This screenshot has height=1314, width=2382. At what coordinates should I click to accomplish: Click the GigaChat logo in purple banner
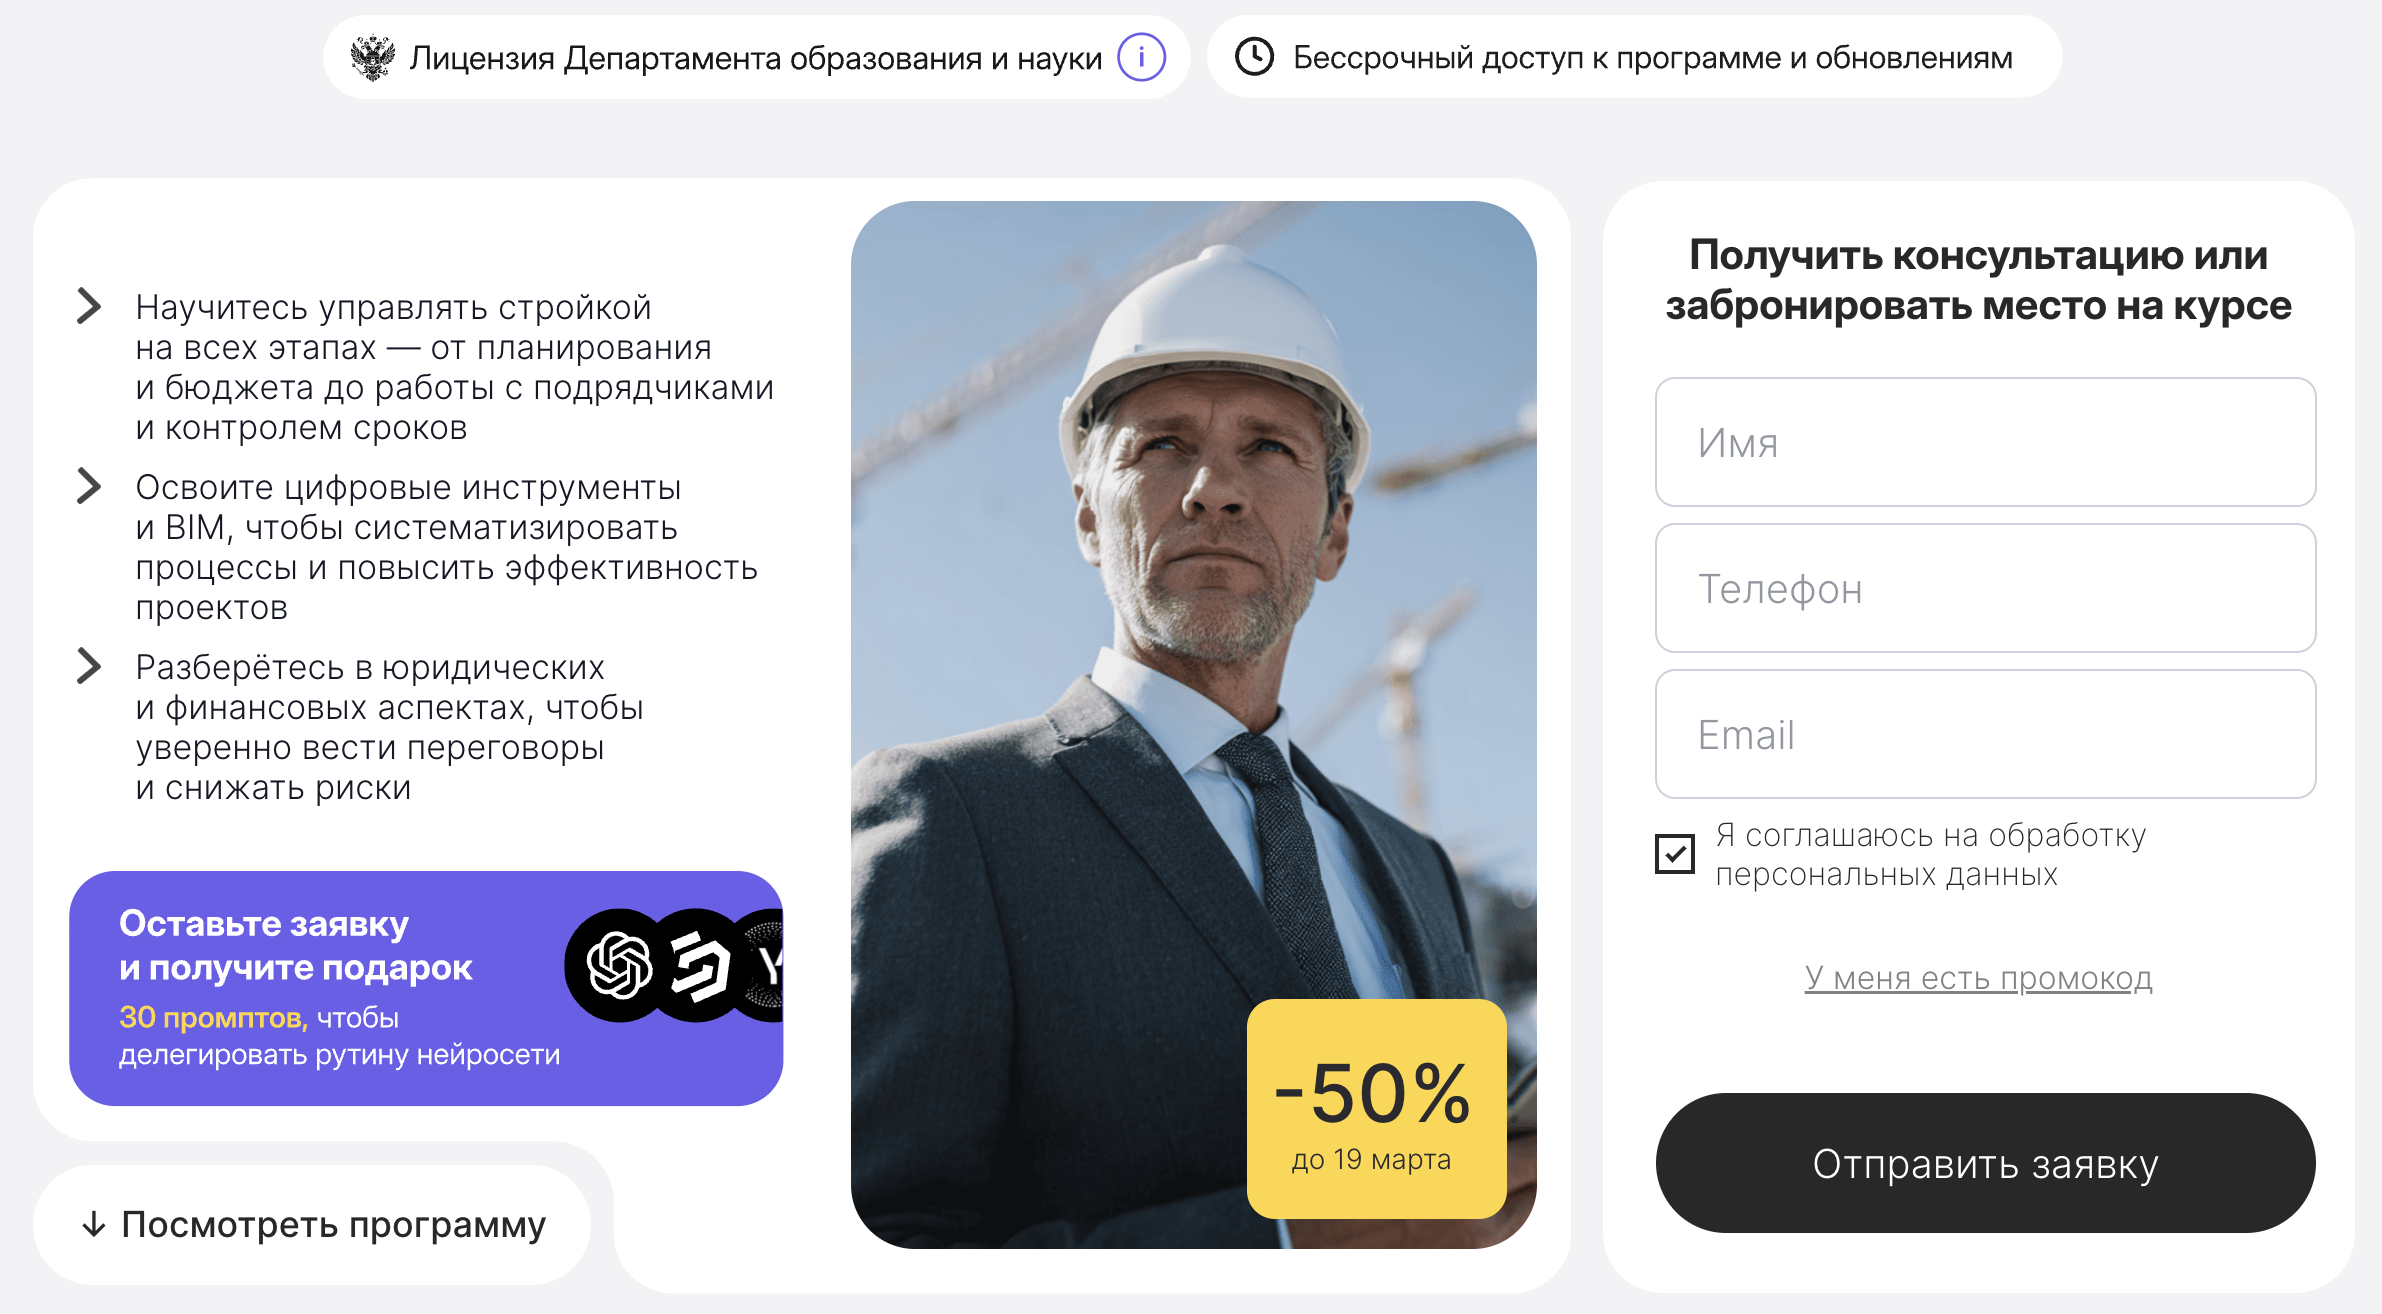[699, 965]
